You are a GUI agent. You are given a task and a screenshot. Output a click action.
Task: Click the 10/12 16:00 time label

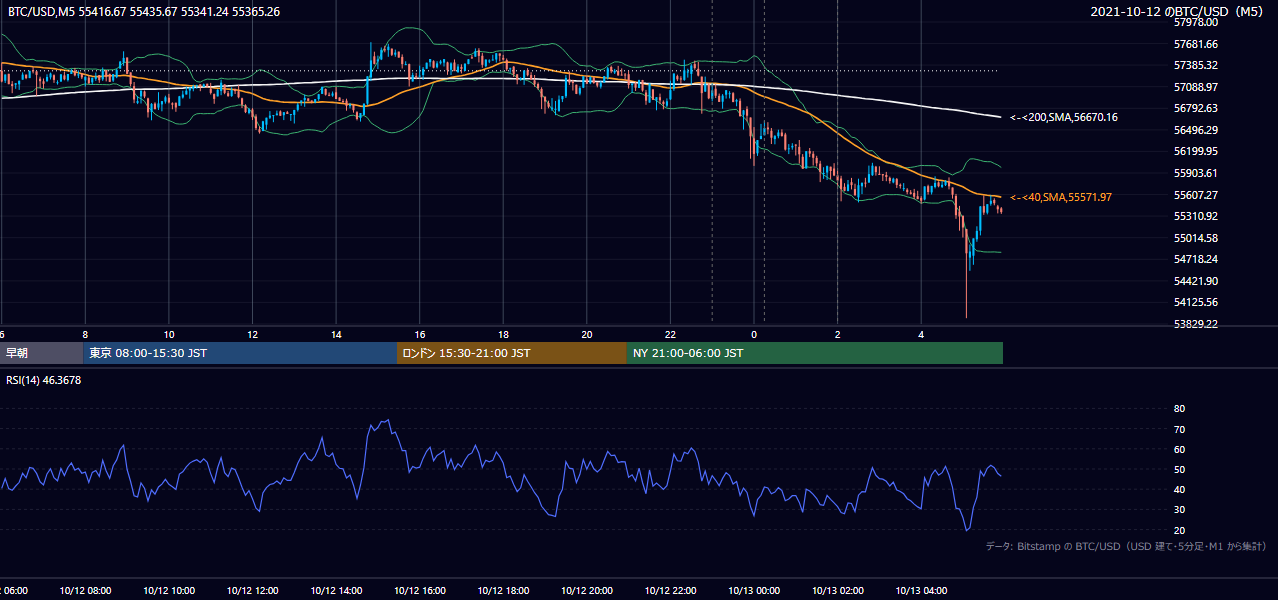420,591
